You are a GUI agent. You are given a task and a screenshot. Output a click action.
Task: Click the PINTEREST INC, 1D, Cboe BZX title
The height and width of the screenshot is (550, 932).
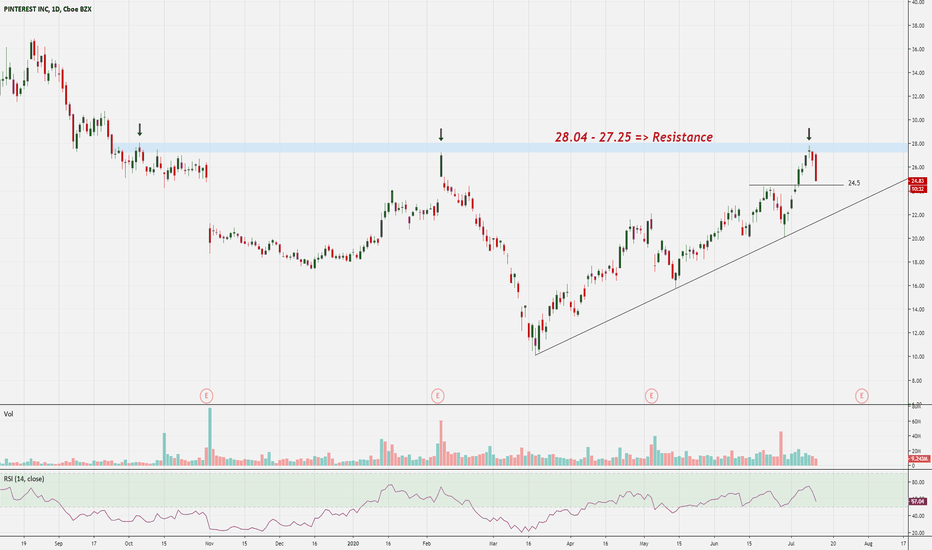click(x=48, y=10)
